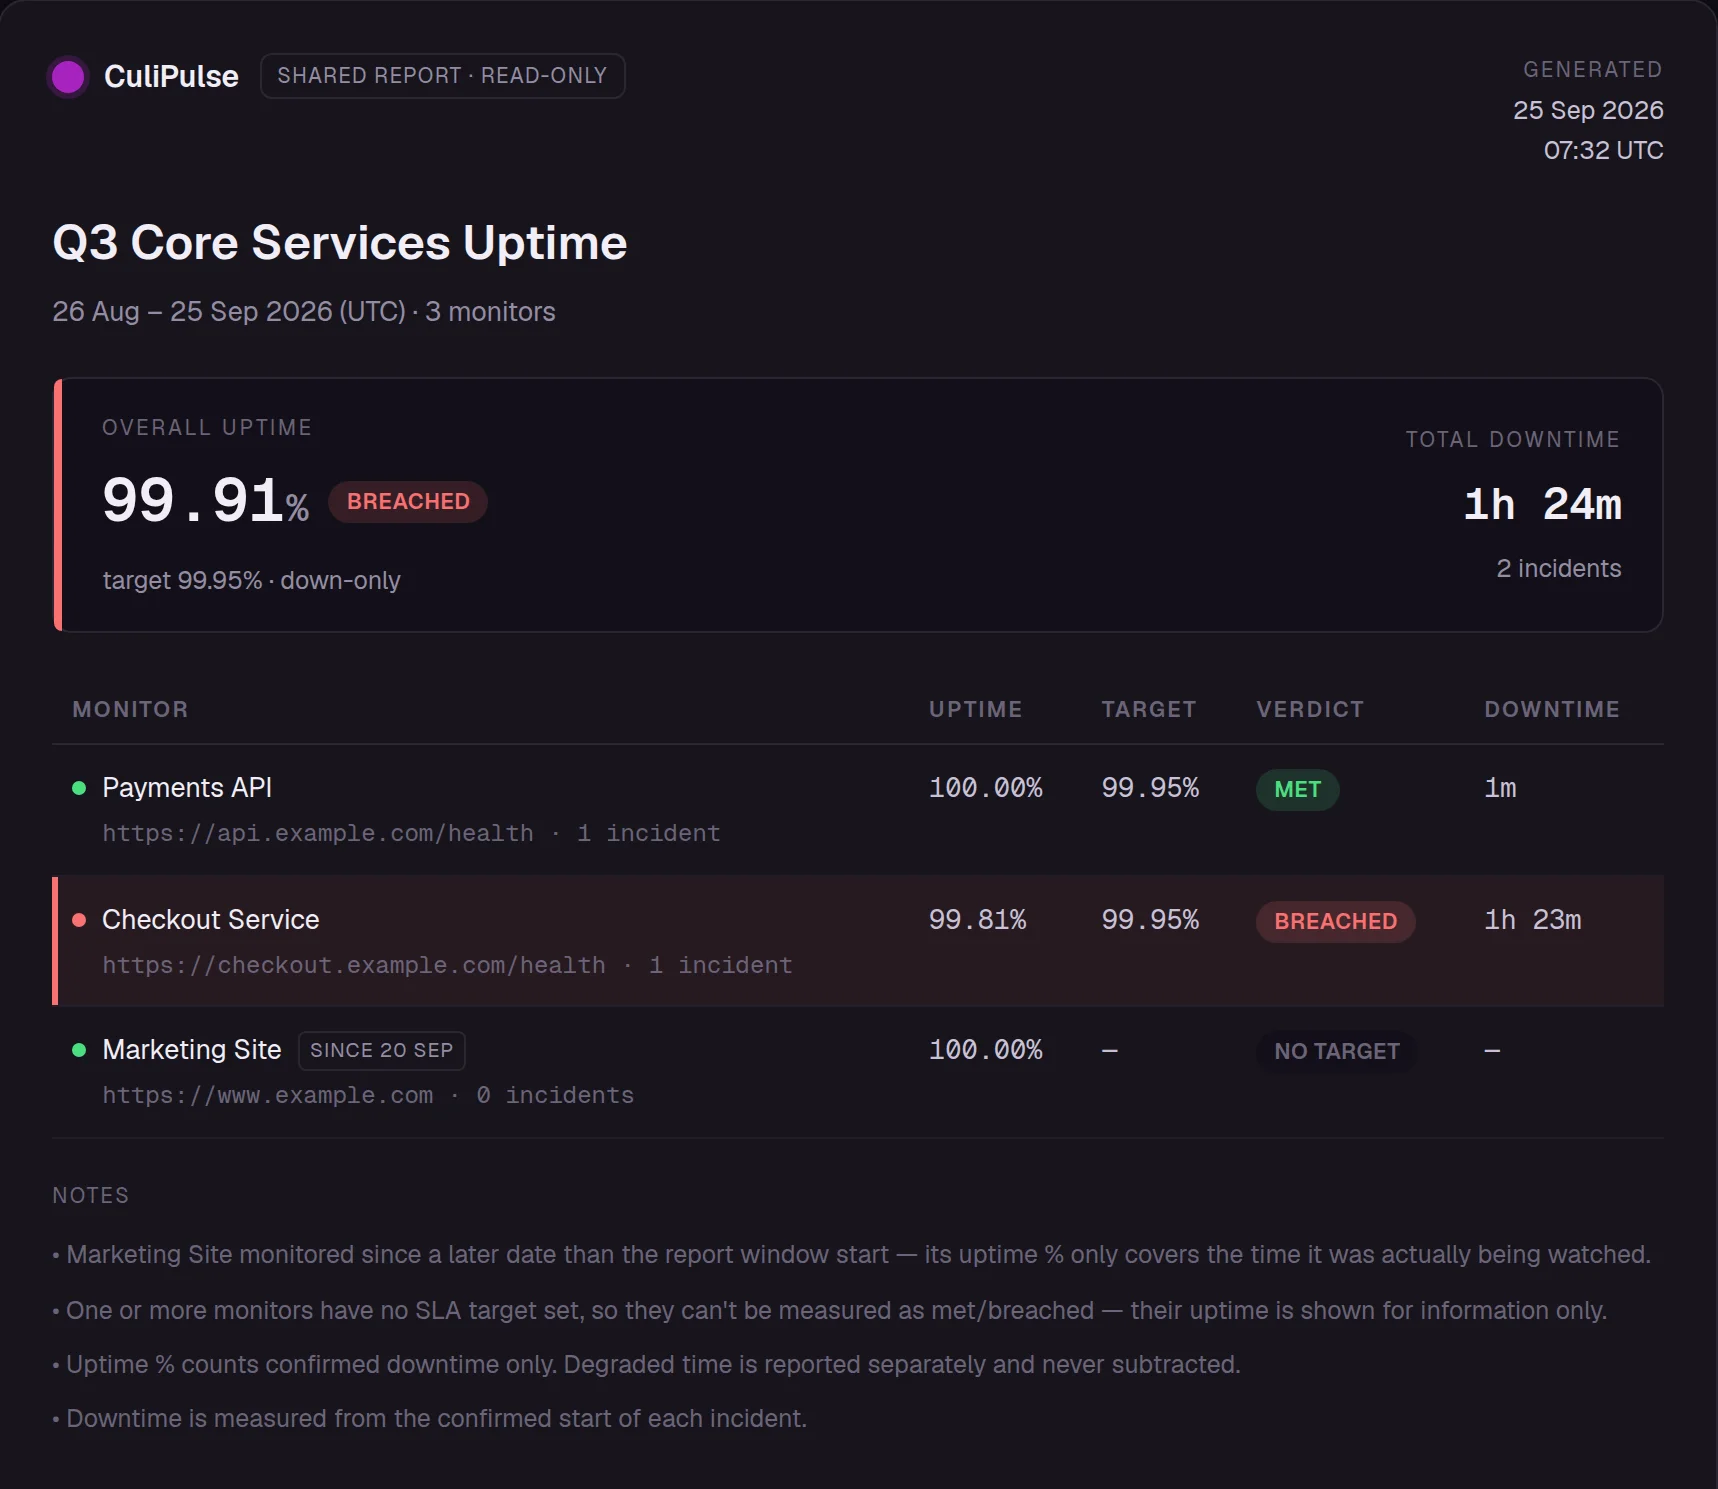Click the note about confirmed start of incident
Viewport: 1718px width, 1489px height.
coord(430,1418)
